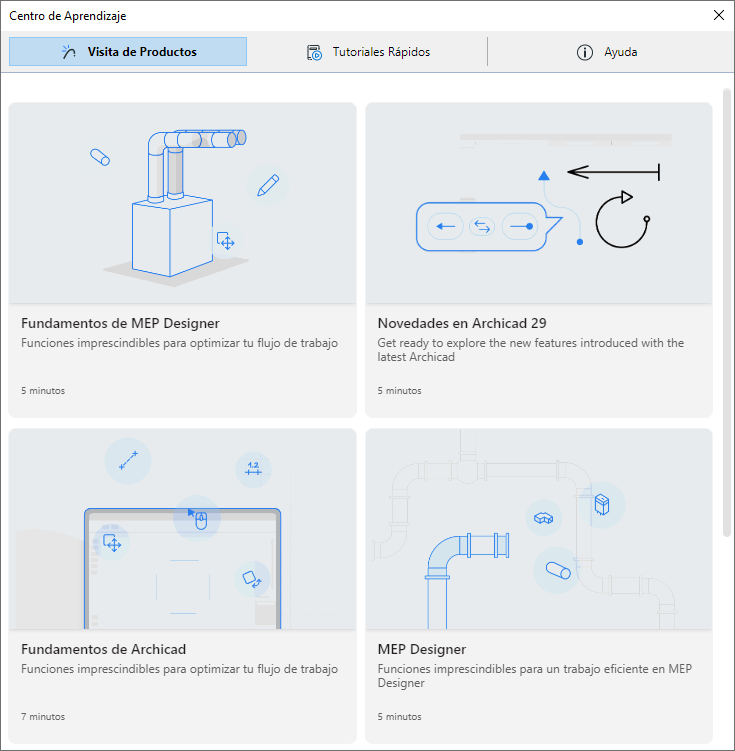Click the pencil icon in MEP illustration
Viewport: 735px width, 751px height.
[267, 185]
